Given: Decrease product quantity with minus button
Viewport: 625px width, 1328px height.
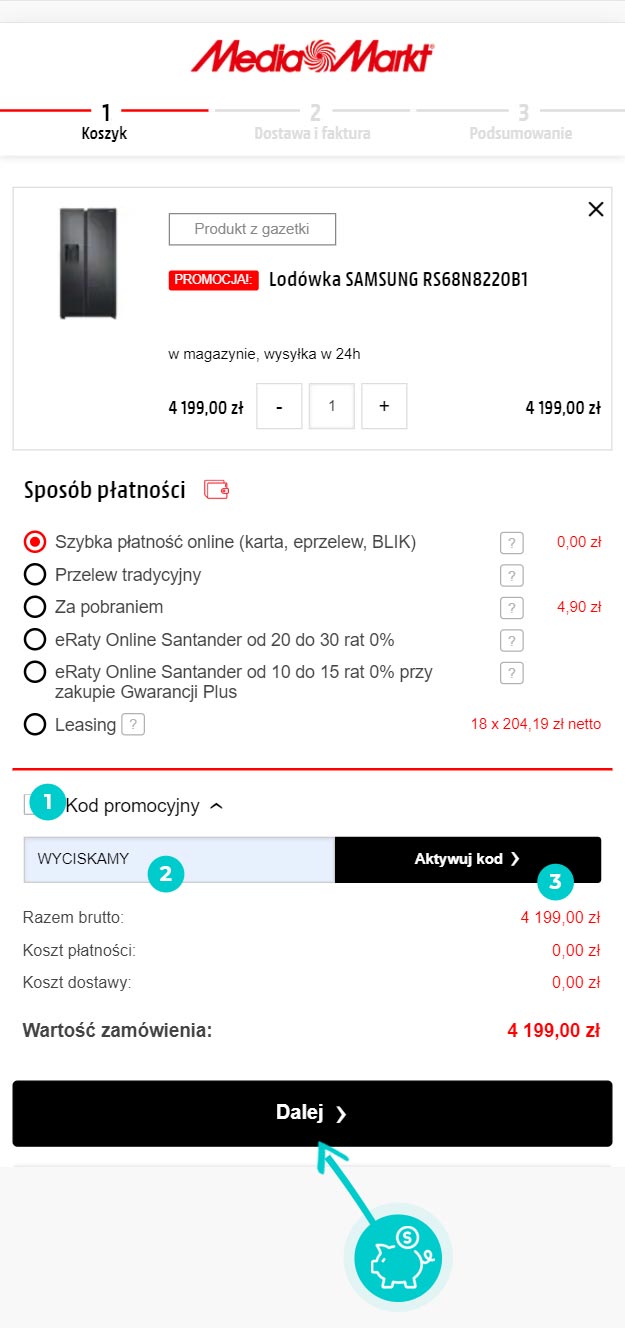Looking at the screenshot, I should click(279, 407).
